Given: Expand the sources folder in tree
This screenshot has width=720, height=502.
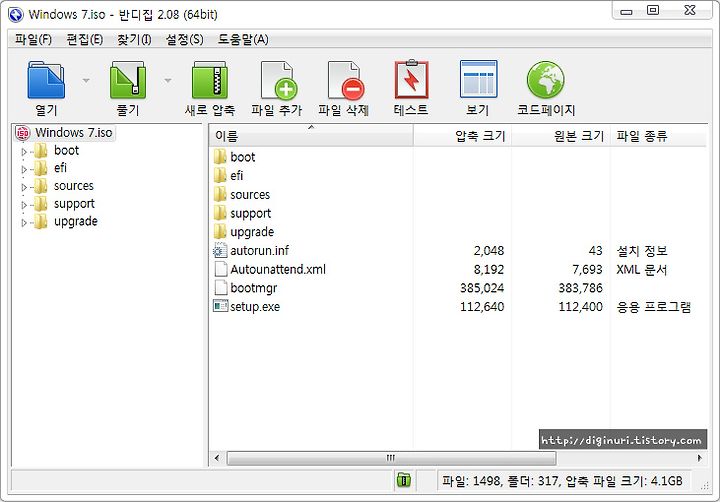Looking at the screenshot, I should [24, 187].
